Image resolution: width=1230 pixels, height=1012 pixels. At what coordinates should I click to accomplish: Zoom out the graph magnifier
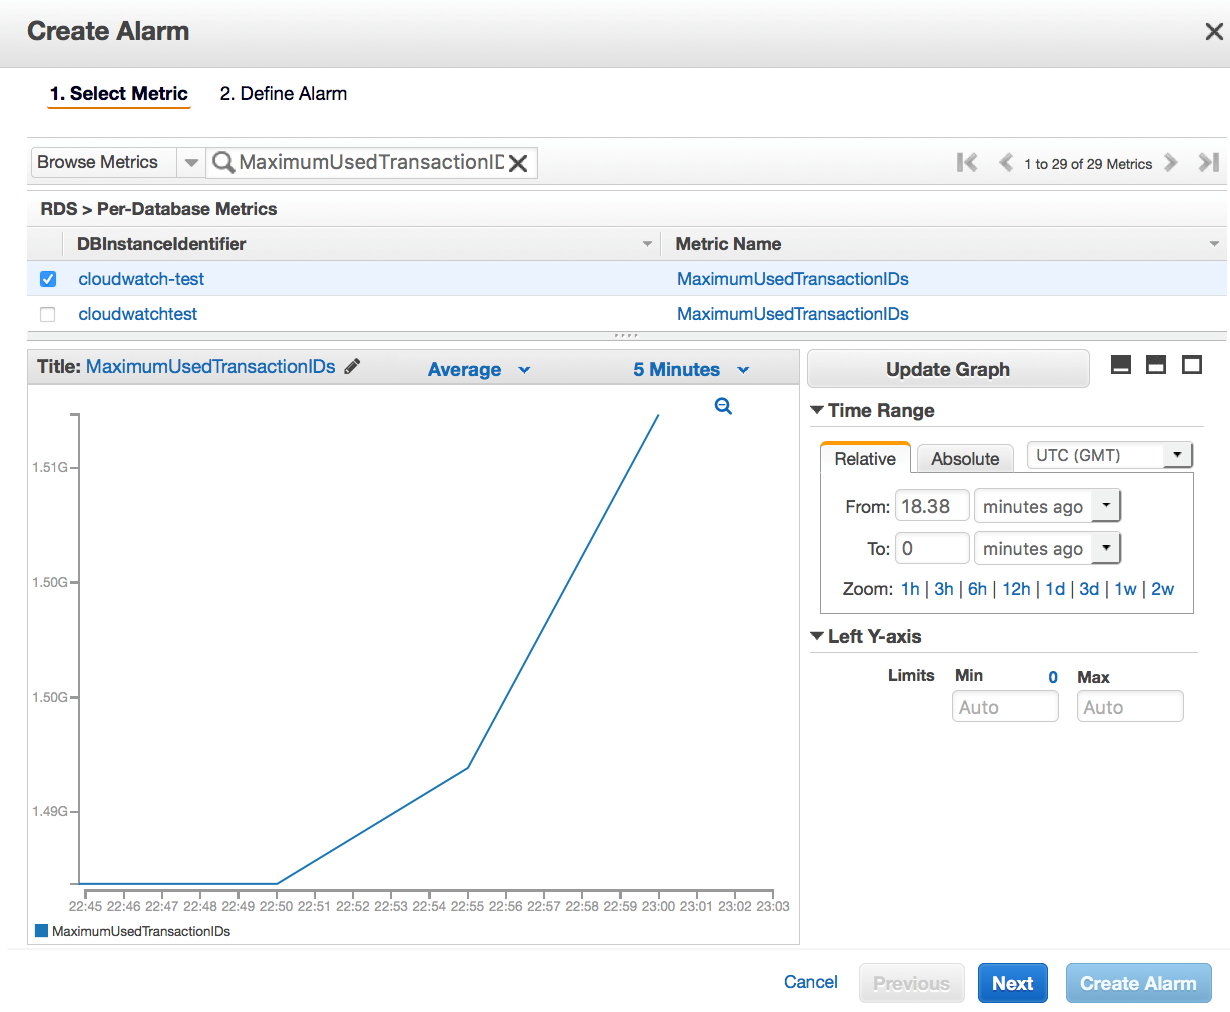(x=723, y=406)
